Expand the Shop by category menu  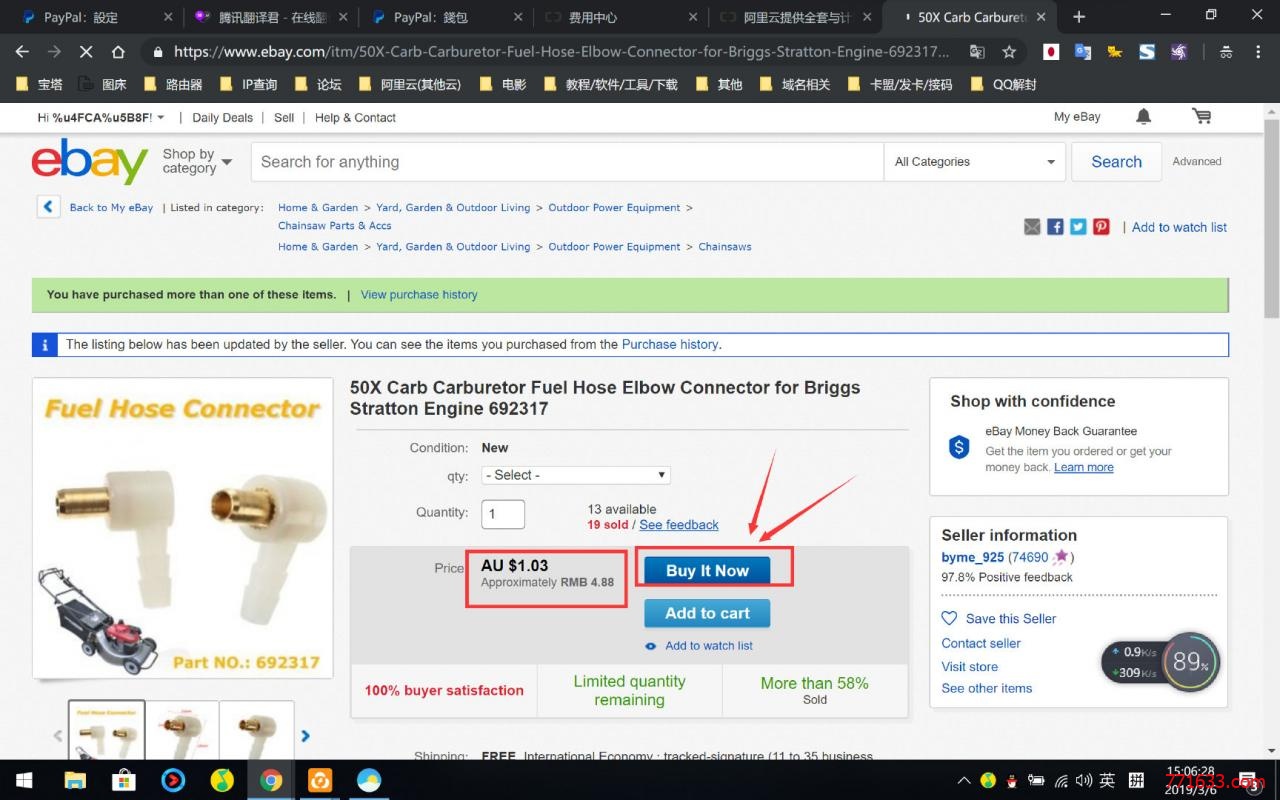click(197, 161)
